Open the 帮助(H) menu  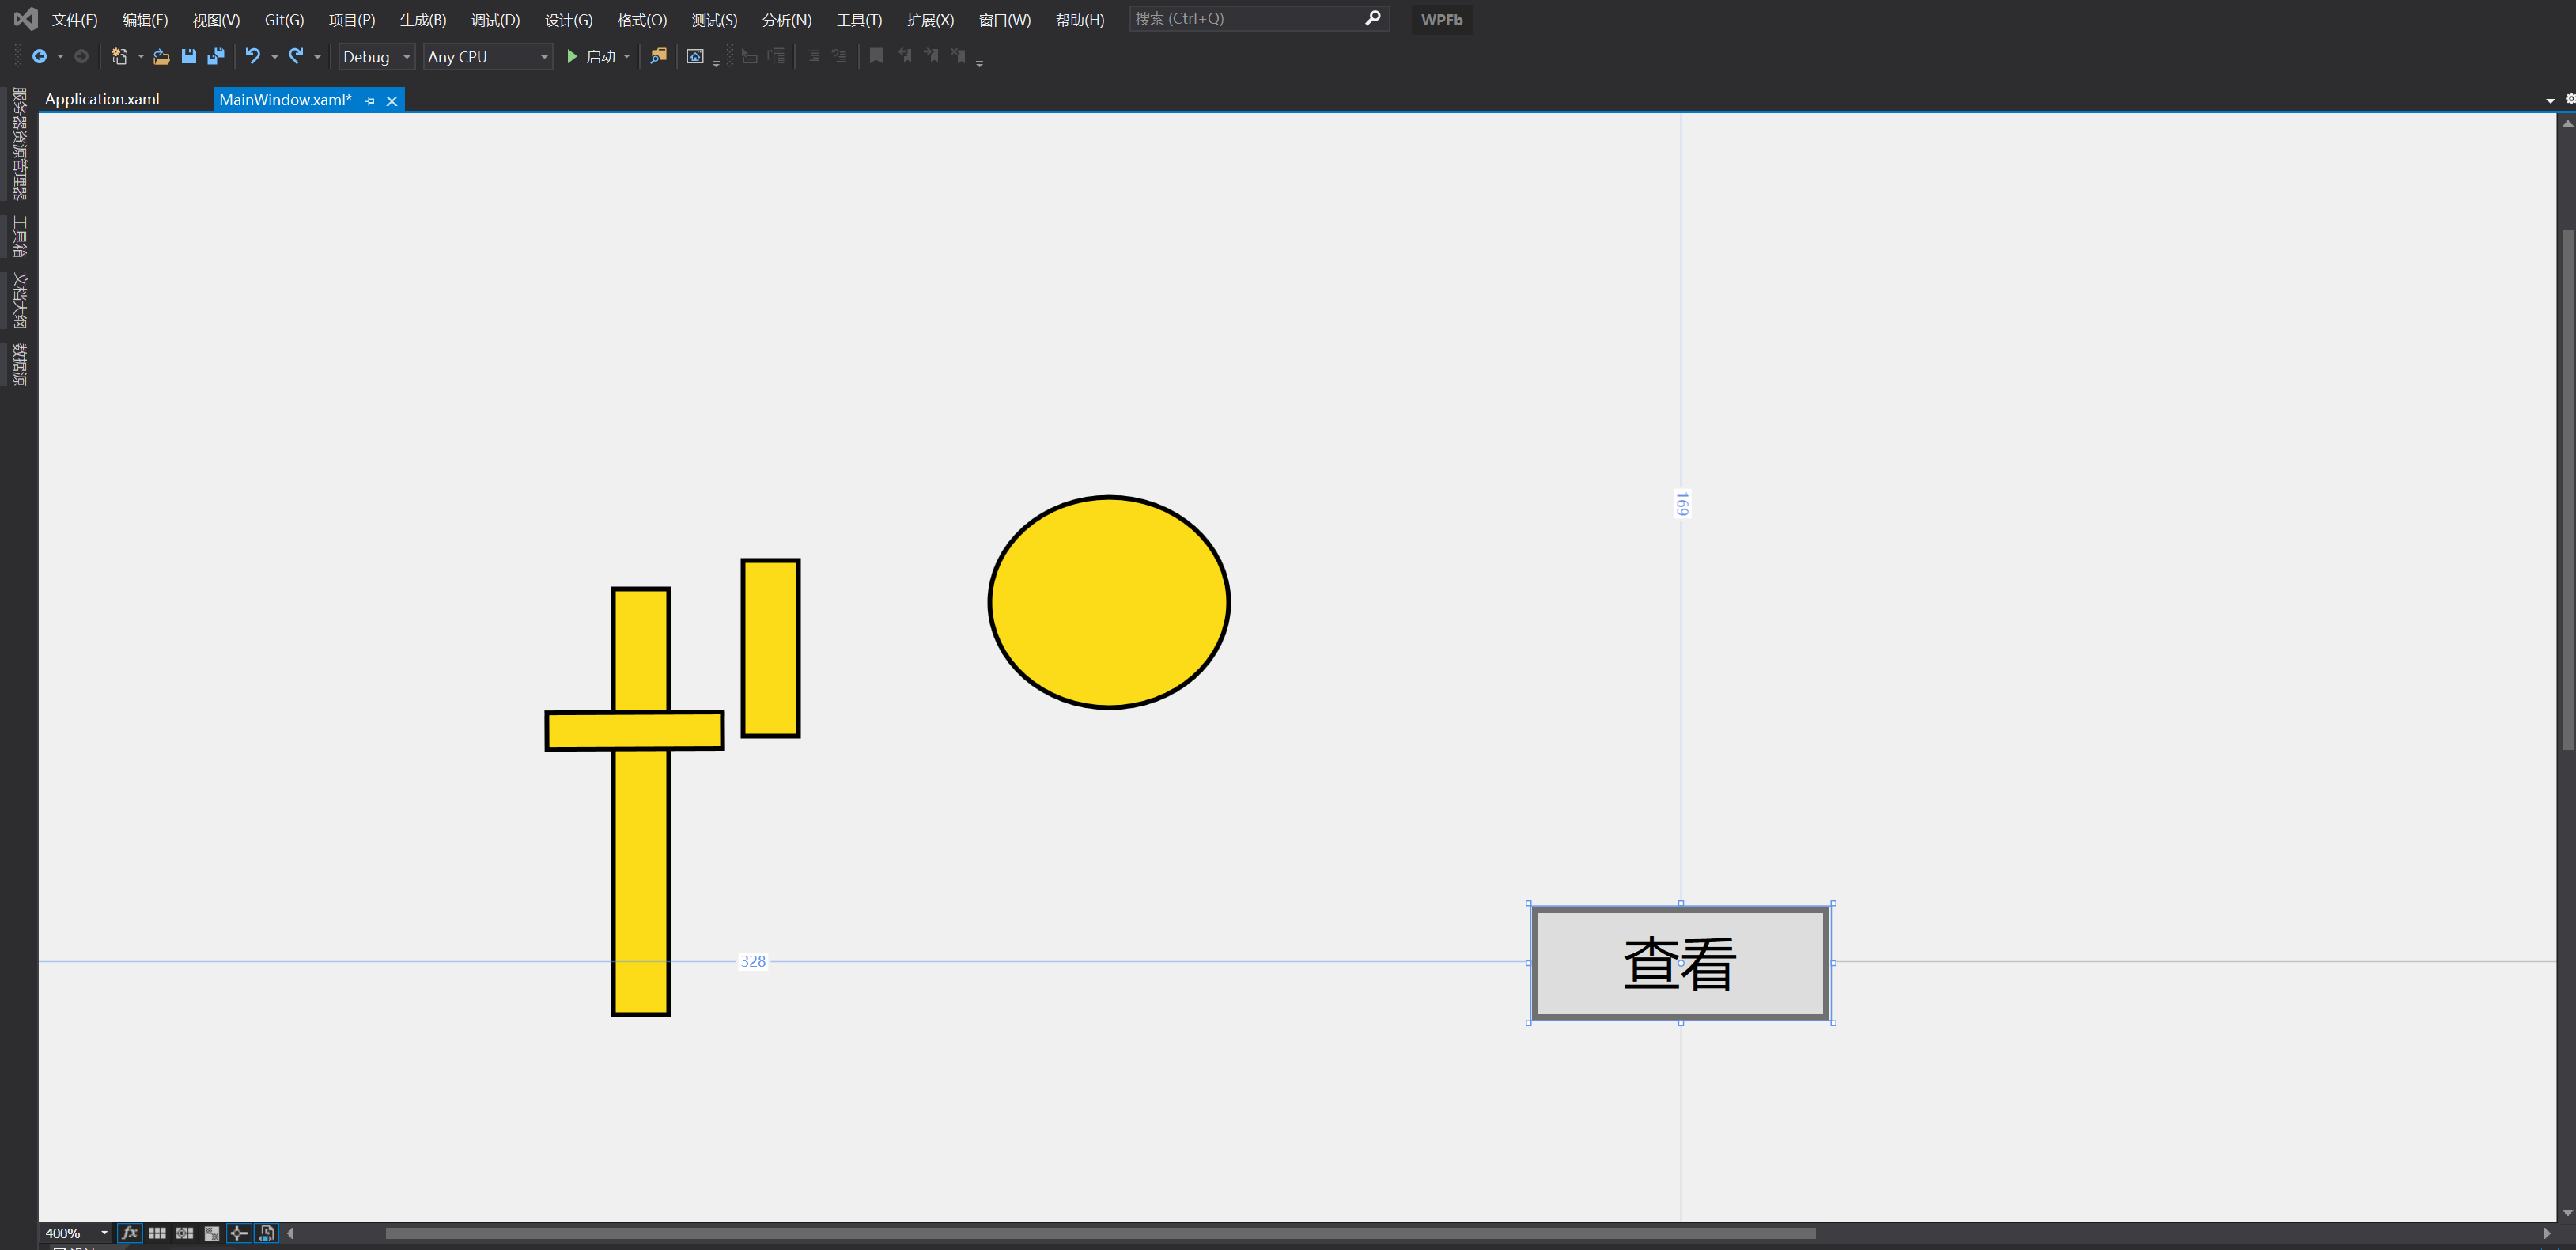click(1080, 20)
